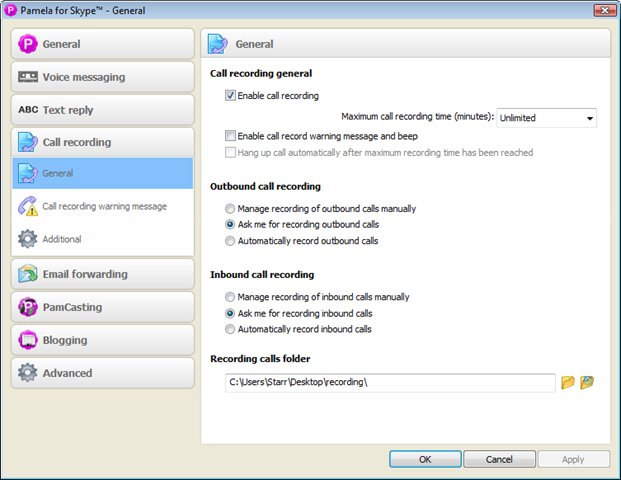
Task: Open recording folder with second folder icon
Action: [587, 382]
